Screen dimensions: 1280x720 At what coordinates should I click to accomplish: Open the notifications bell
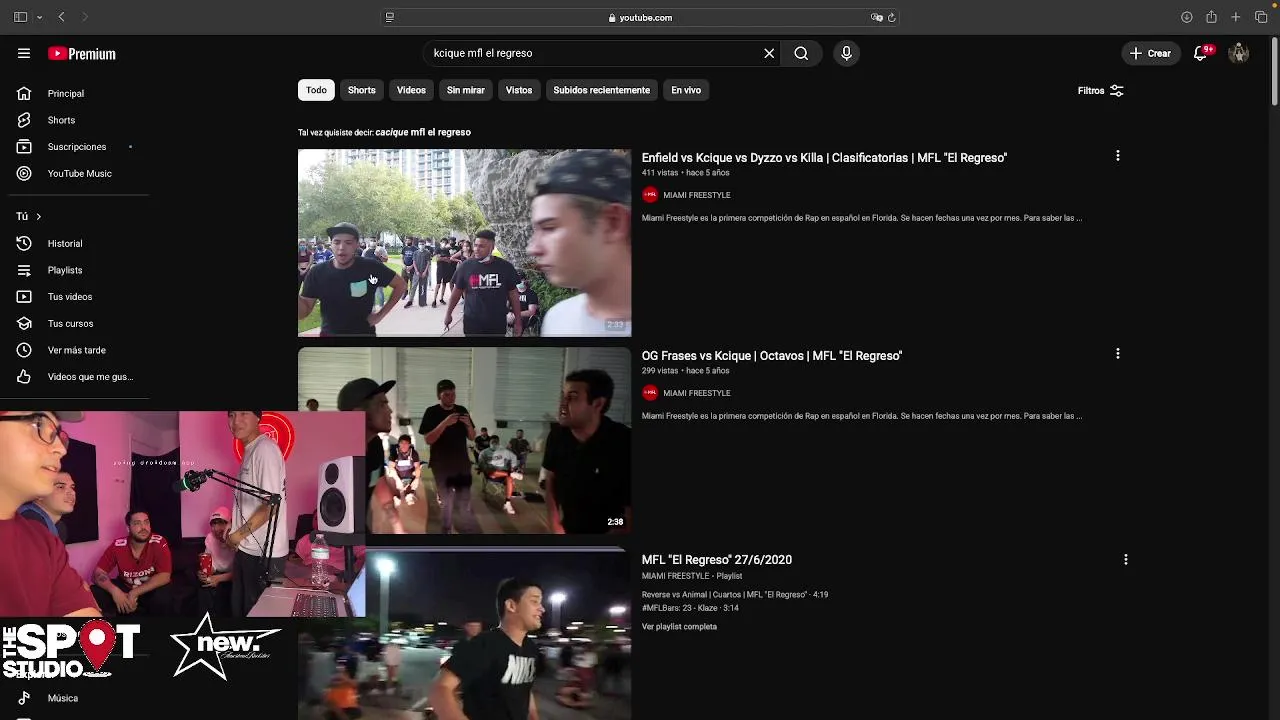point(1201,53)
